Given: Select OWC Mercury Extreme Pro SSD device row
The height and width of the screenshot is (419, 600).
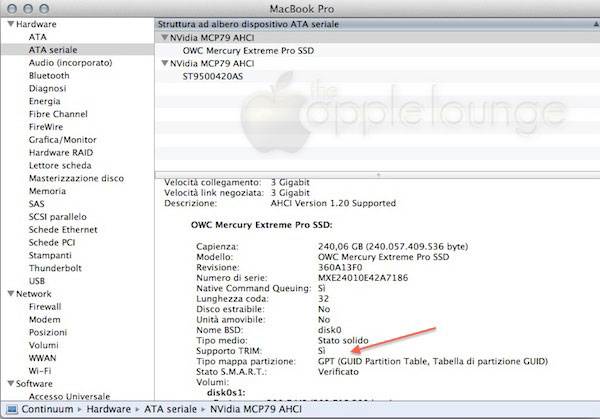Looking at the screenshot, I should point(377,51).
